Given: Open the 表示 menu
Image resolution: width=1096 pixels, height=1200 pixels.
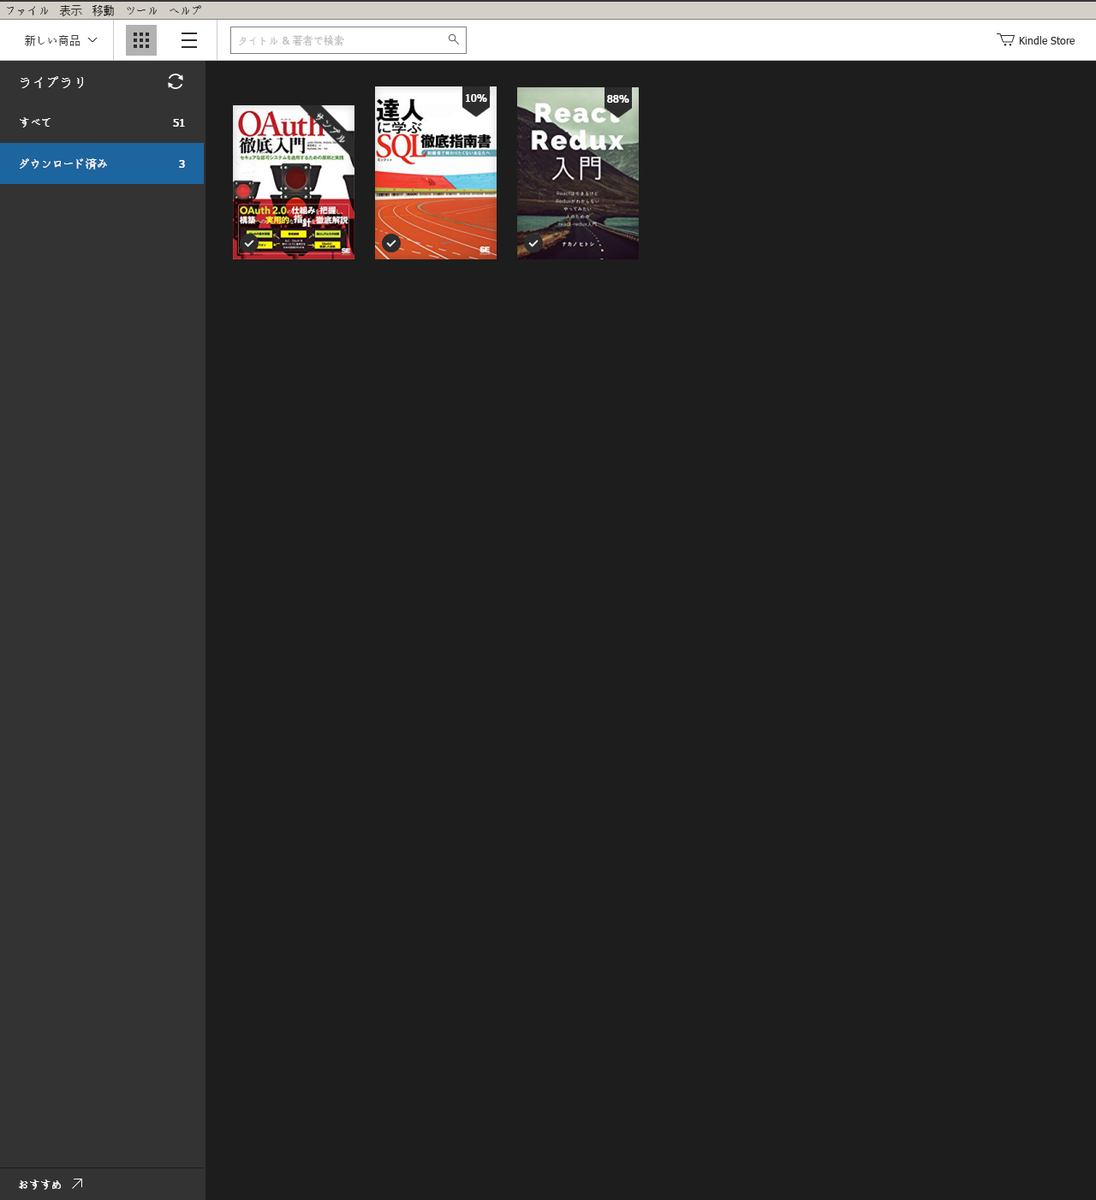Looking at the screenshot, I should pos(70,10).
